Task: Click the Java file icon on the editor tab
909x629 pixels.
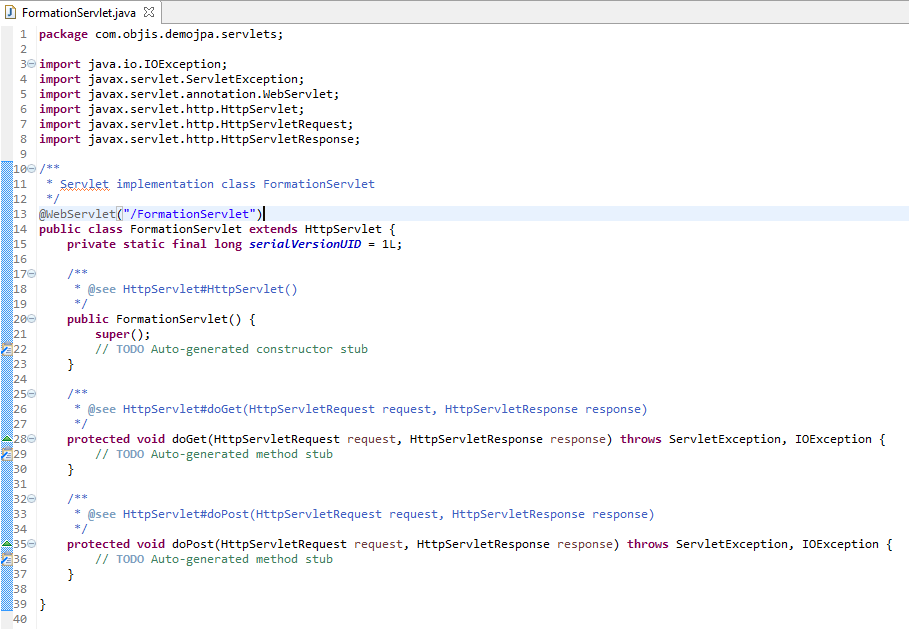Action: (x=10, y=13)
